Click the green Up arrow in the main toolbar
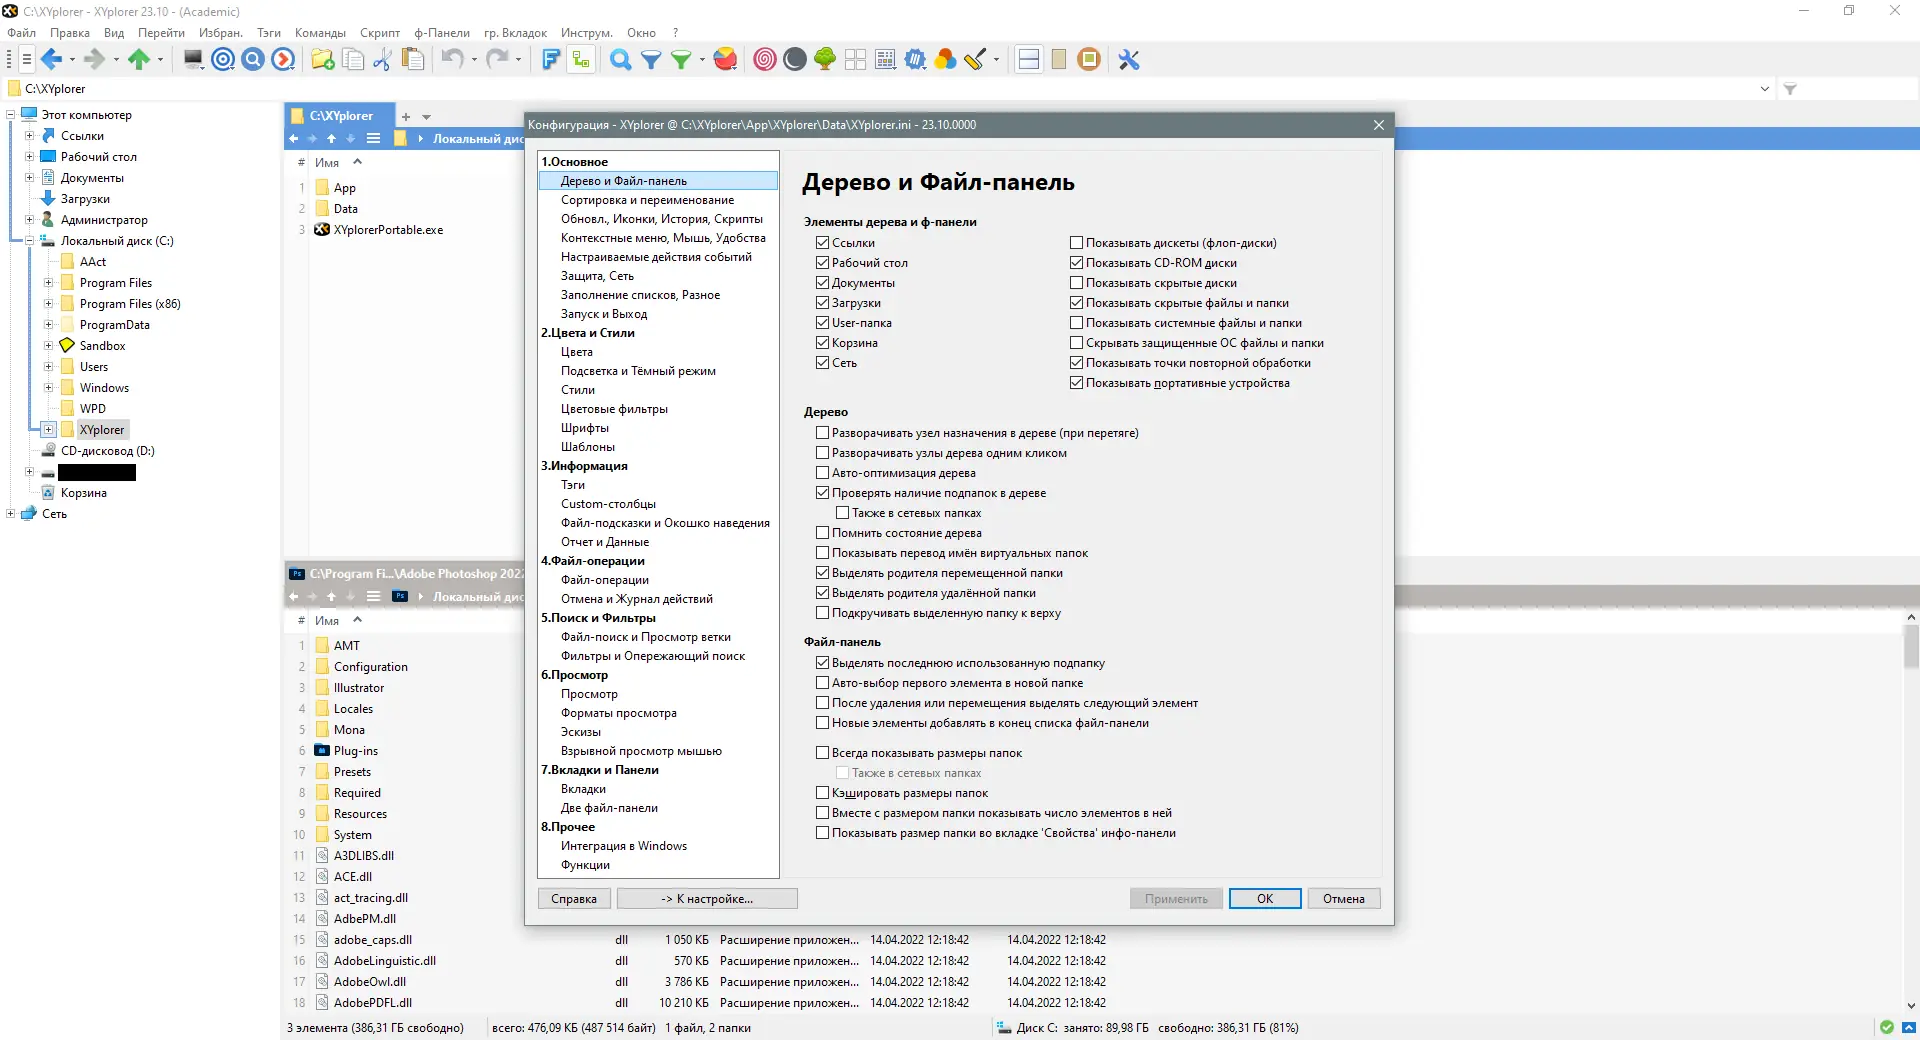Image resolution: width=1920 pixels, height=1040 pixels. 138,60
